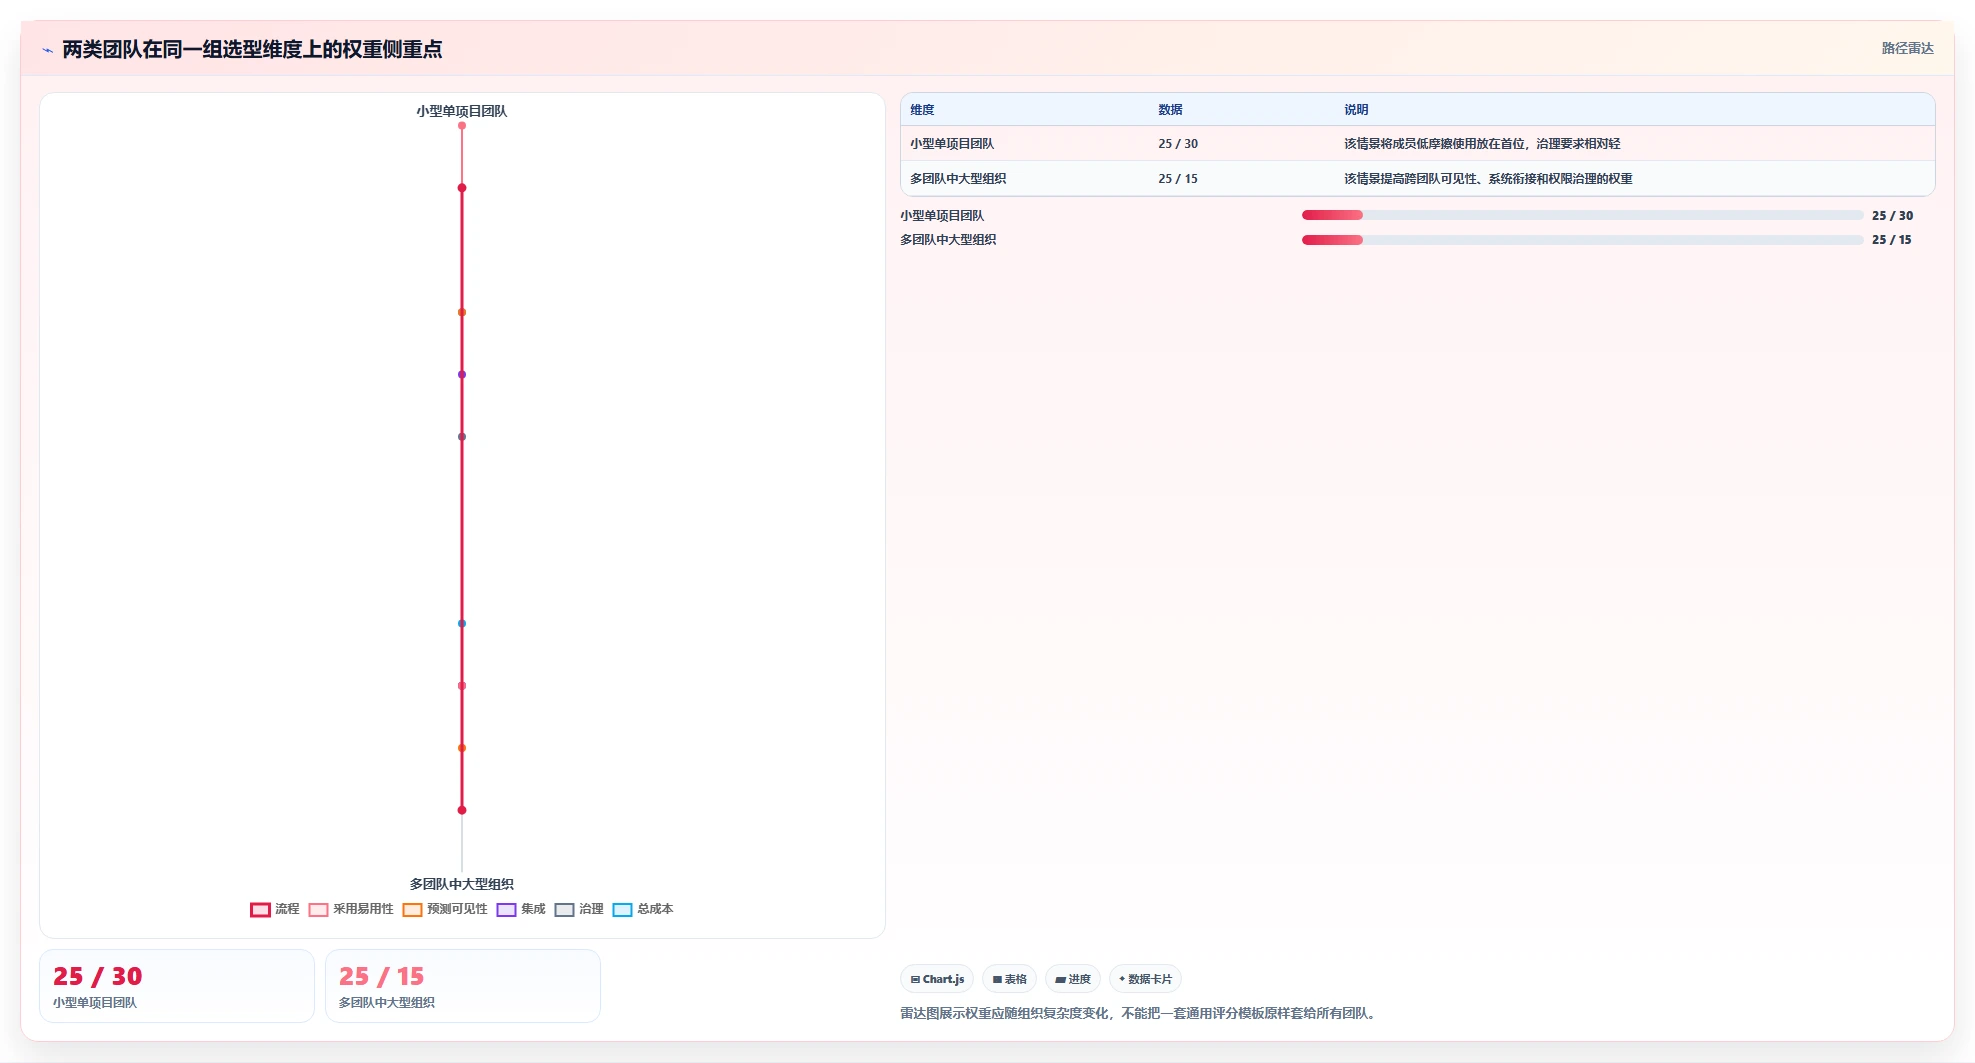The height and width of the screenshot is (1063, 1975).
Task: Hide the 治理 dataset via its legend entry
Action: pyautogui.click(x=579, y=909)
